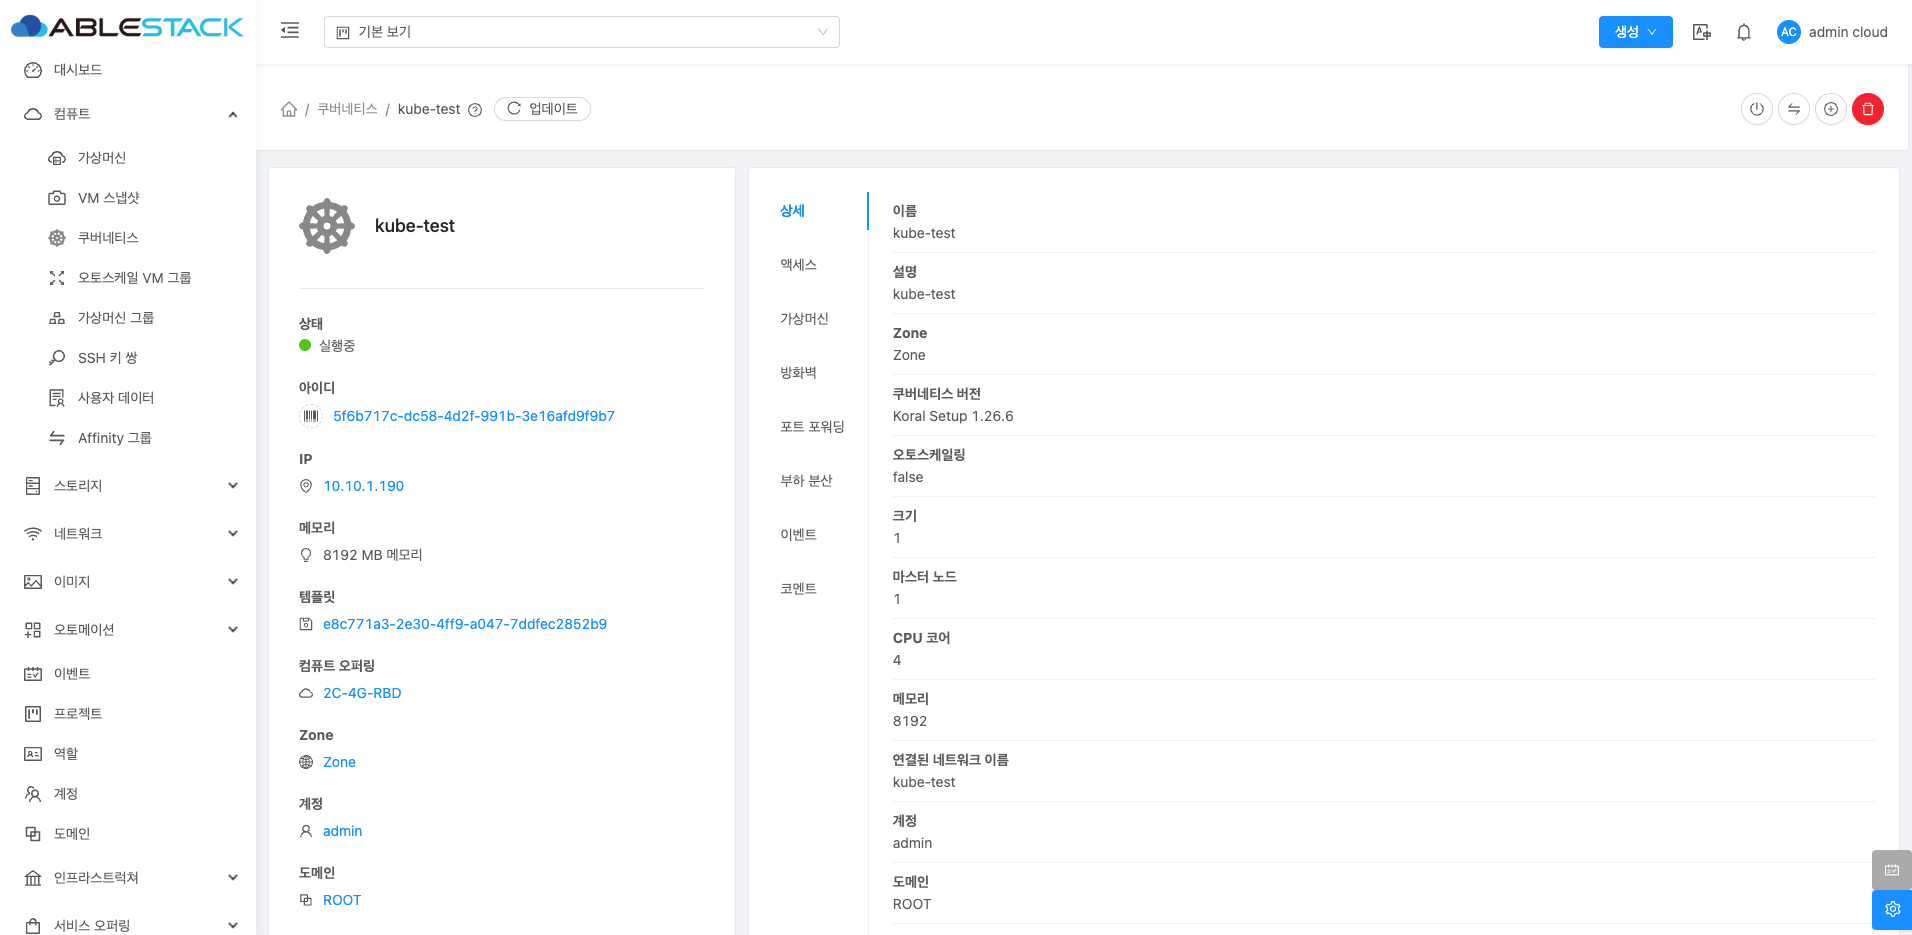Image resolution: width=1912 pixels, height=935 pixels.
Task: Open the 2C-4G-RBD compute offering link
Action: point(361,693)
